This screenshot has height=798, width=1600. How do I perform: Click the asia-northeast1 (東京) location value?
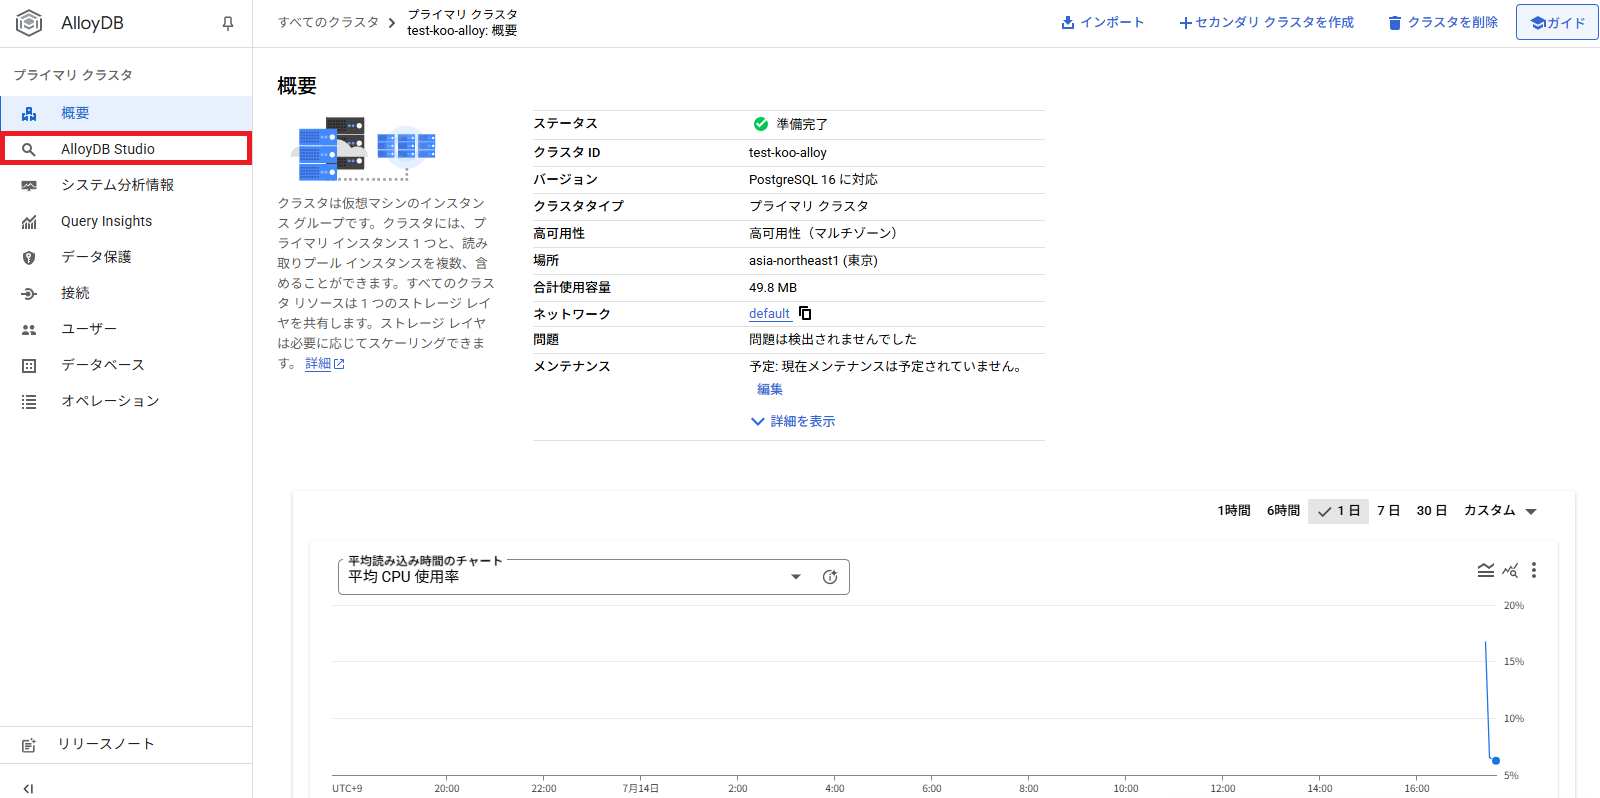coord(813,261)
